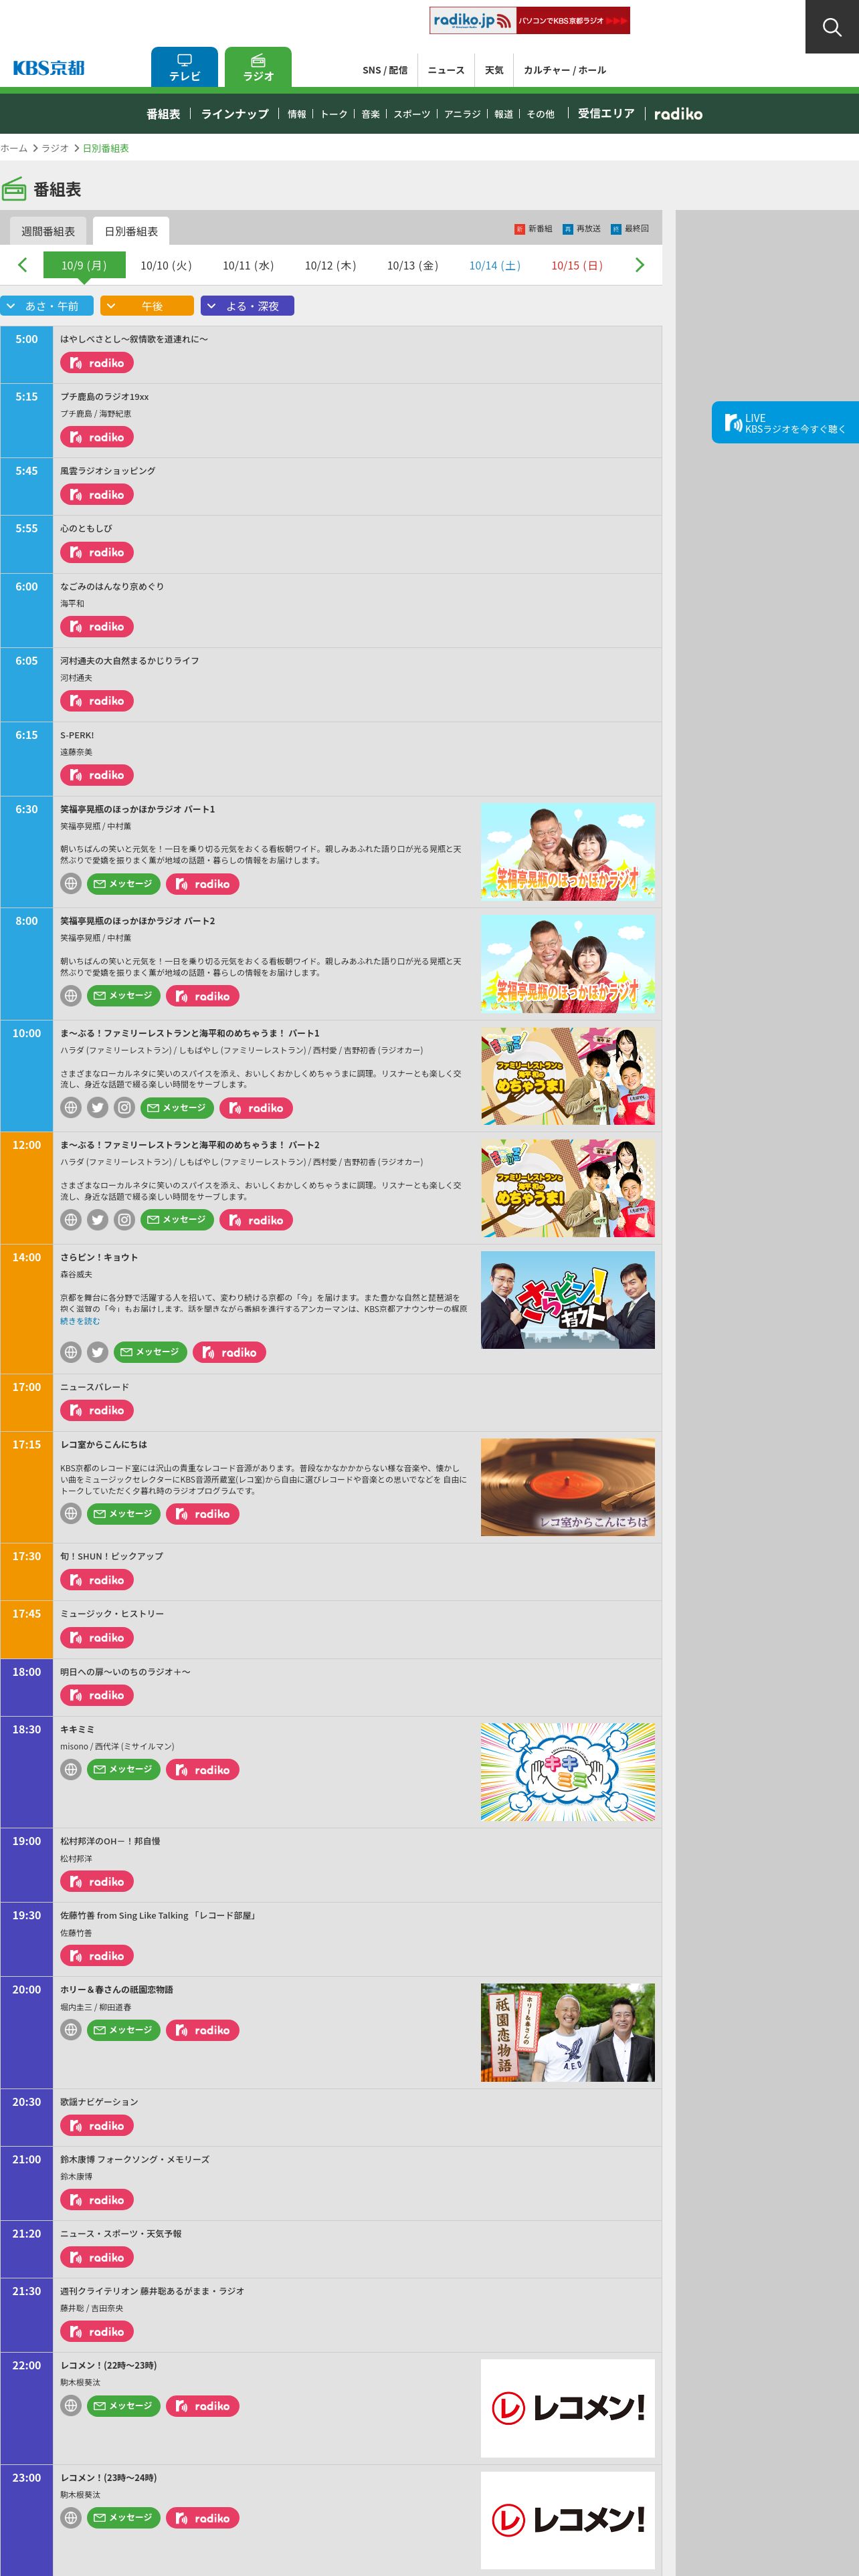Expand 午後 section
The image size is (859, 2576).
(x=147, y=306)
